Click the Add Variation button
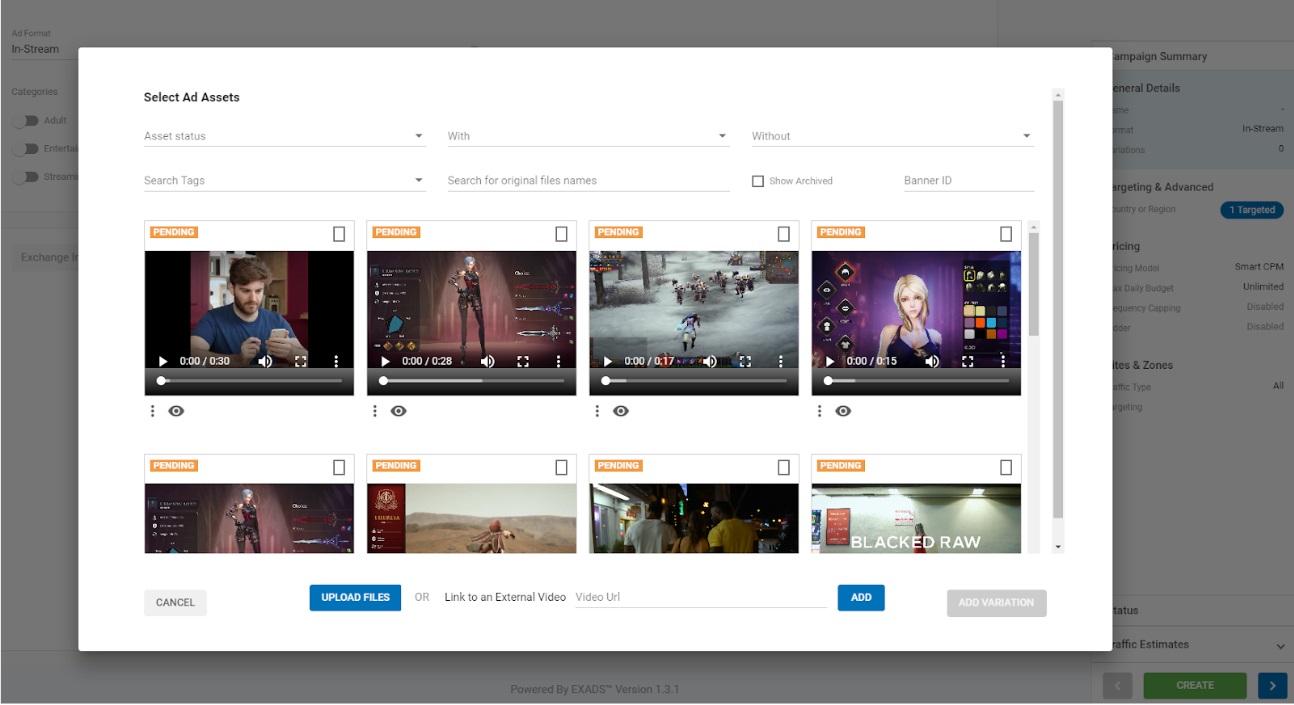The image size is (1294, 705). pos(997,603)
